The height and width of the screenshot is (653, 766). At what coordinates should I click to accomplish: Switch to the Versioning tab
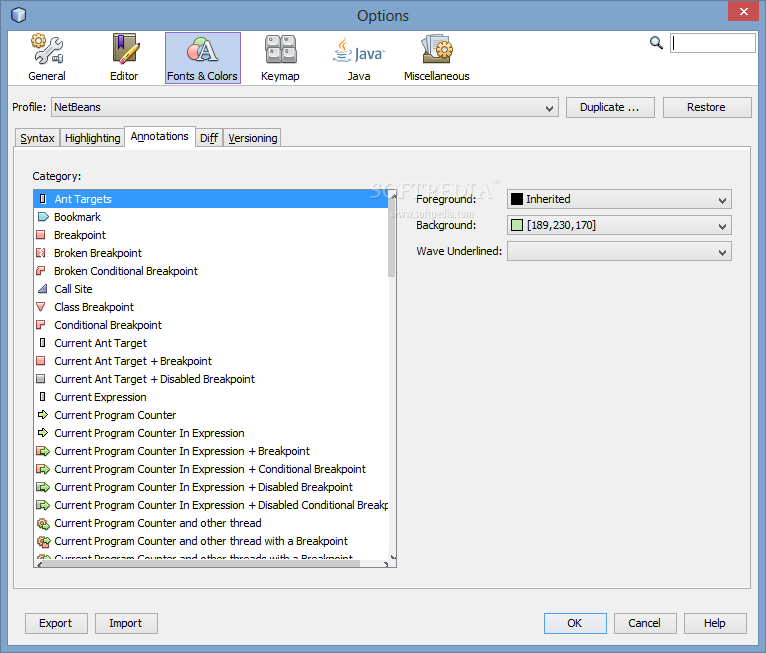[253, 138]
